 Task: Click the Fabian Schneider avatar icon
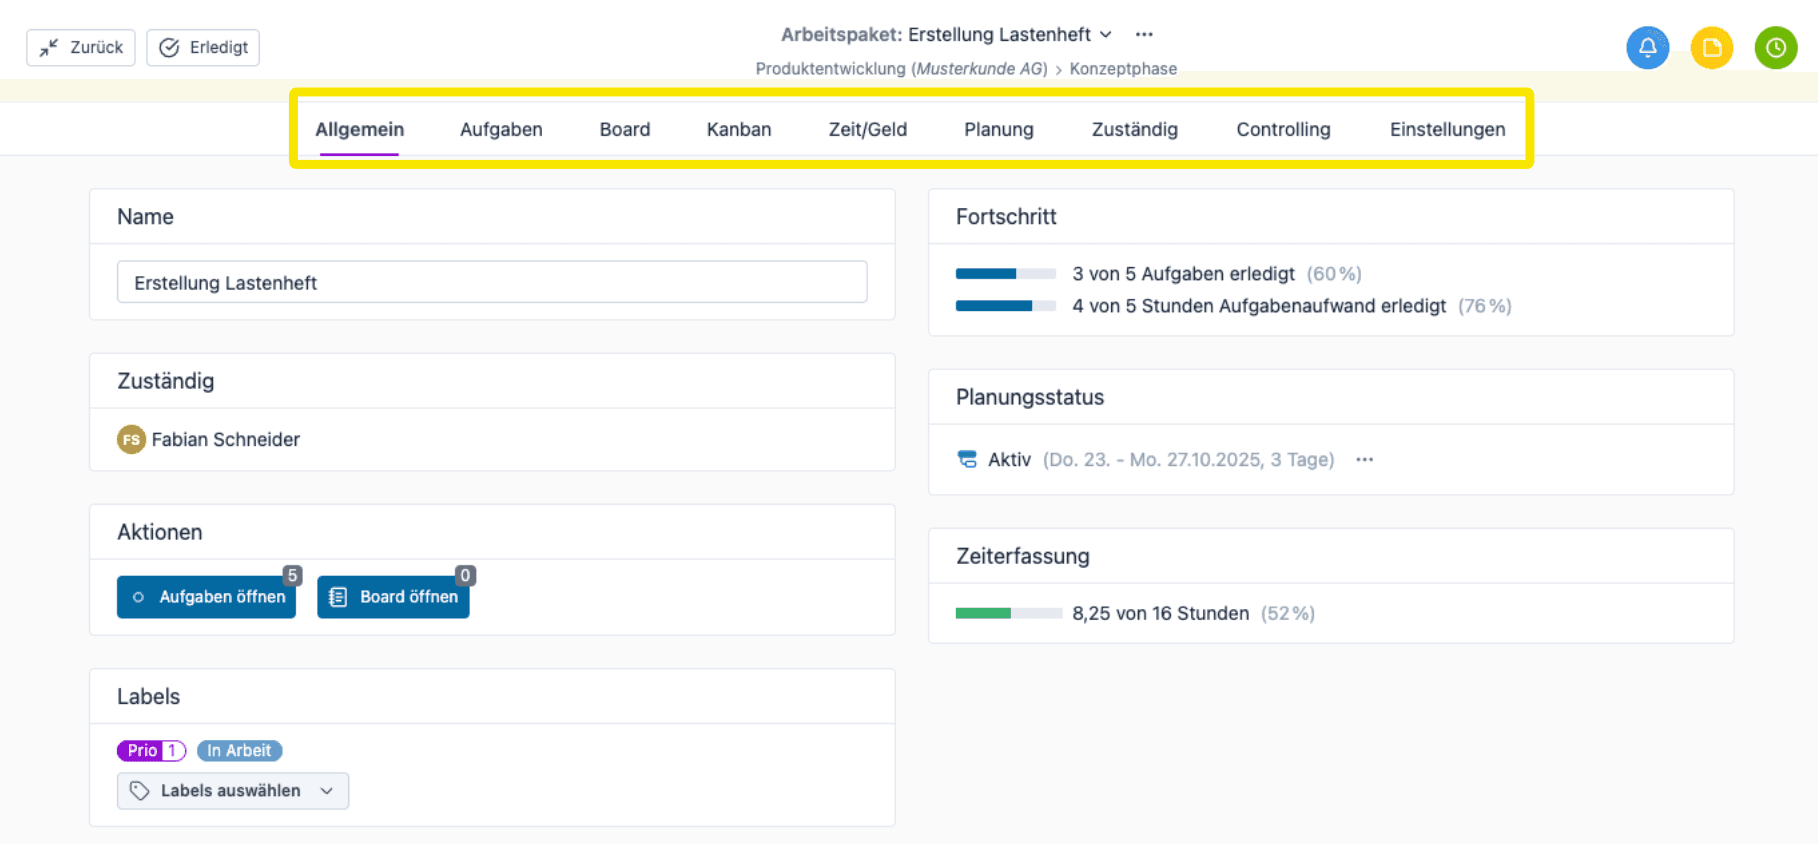coord(131,439)
